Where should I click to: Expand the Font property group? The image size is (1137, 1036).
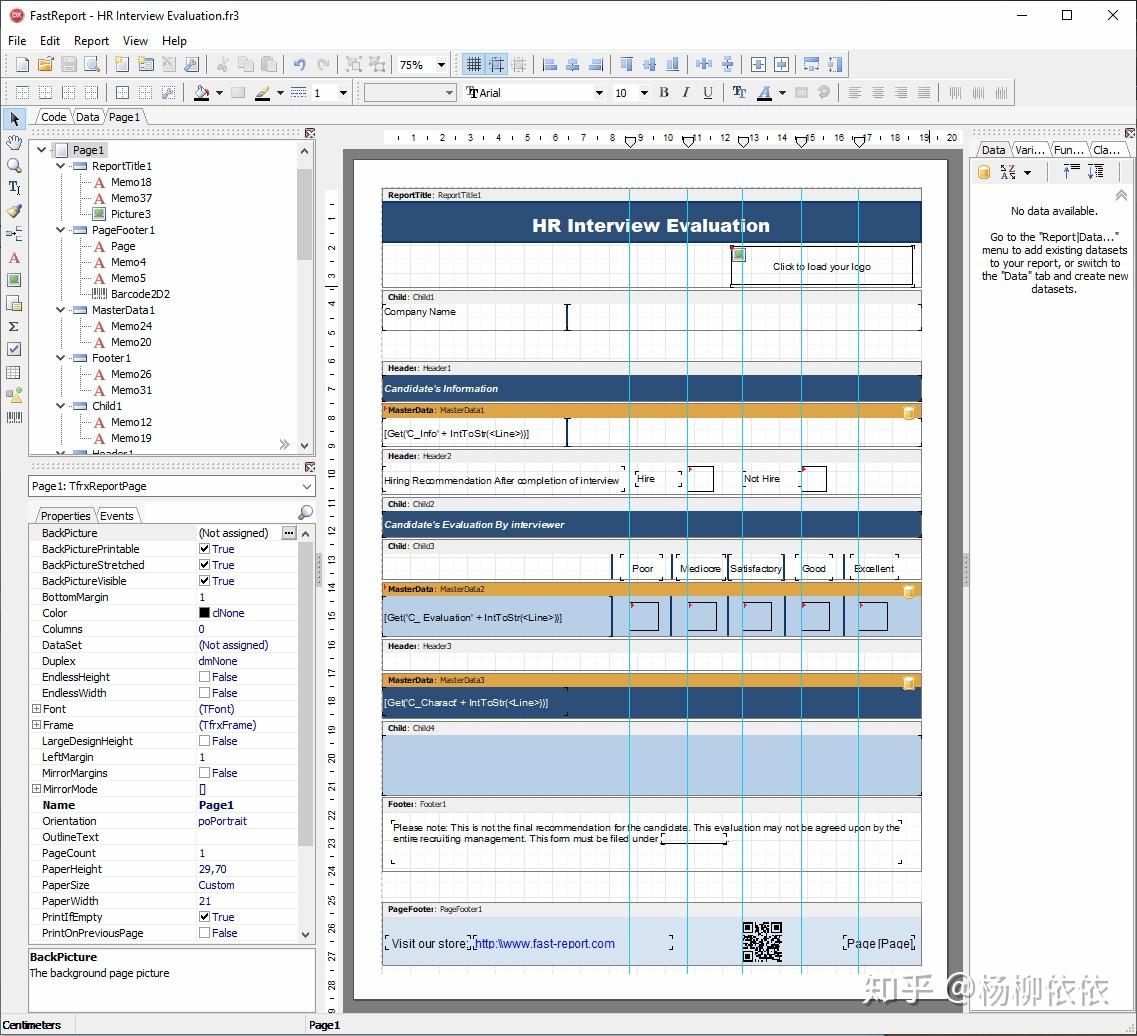pos(36,709)
